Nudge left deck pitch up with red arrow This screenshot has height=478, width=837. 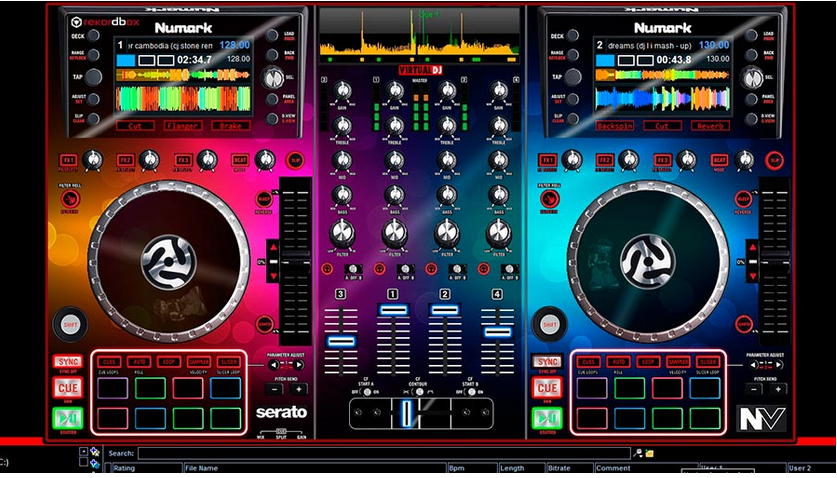tap(273, 248)
